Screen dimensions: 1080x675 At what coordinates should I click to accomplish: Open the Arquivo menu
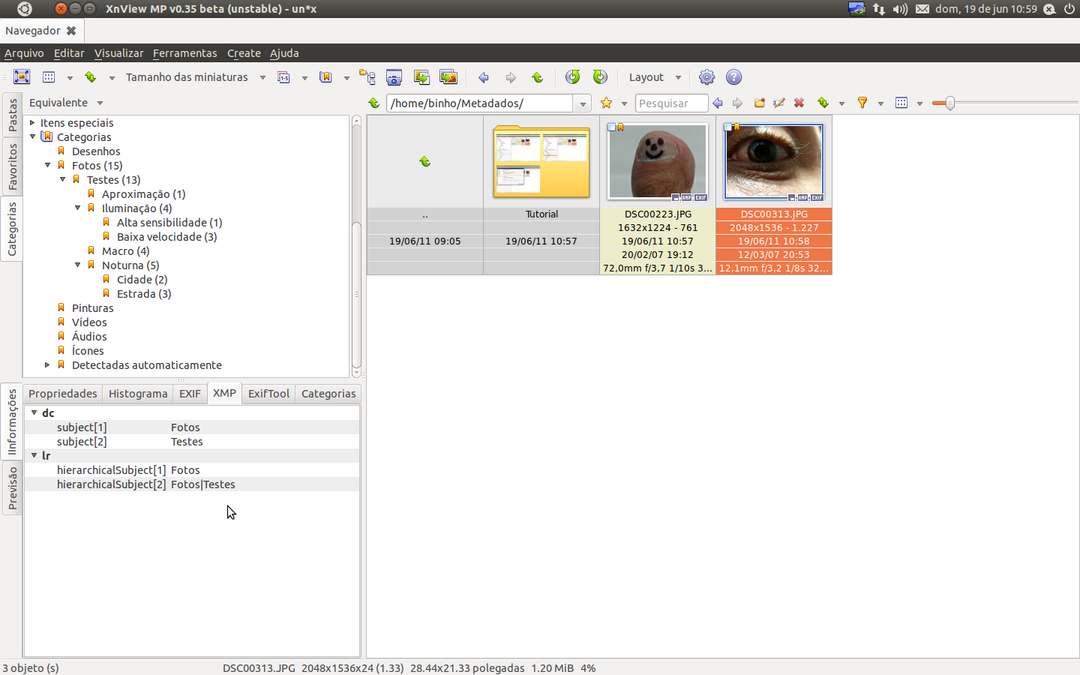pos(24,53)
